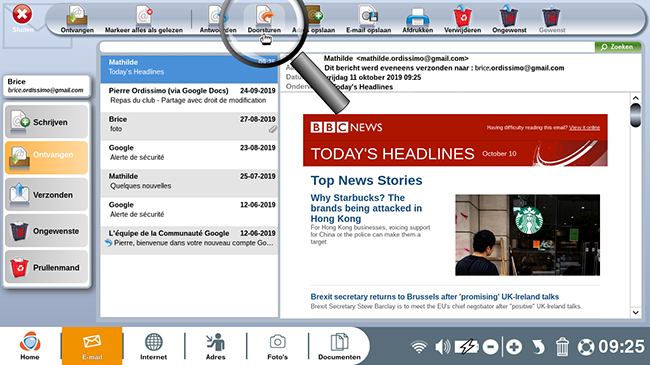Print the email with Afdrukken
The width and height of the screenshot is (650, 365).
click(x=417, y=19)
